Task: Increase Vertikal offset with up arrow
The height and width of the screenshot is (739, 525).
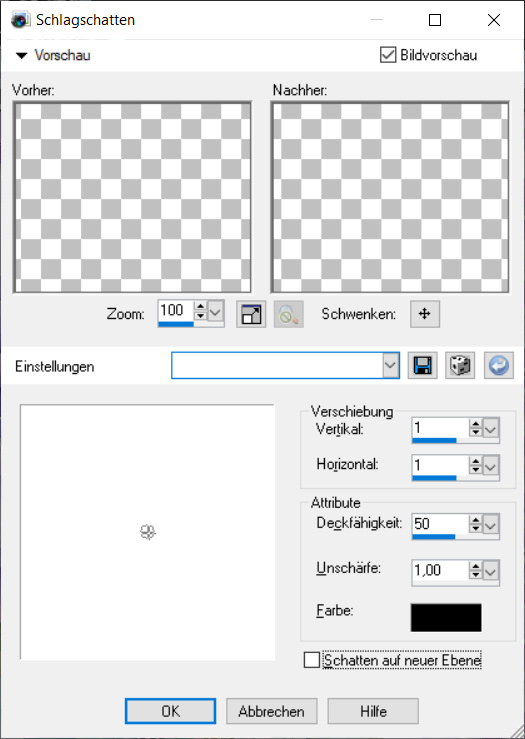Action: coord(475,424)
